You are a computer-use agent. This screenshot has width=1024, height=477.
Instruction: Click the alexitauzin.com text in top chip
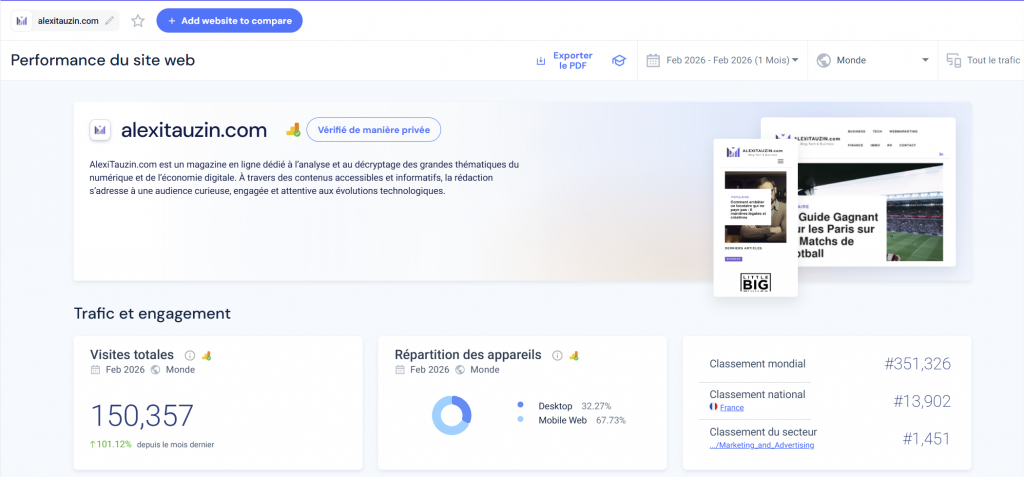tap(68, 21)
